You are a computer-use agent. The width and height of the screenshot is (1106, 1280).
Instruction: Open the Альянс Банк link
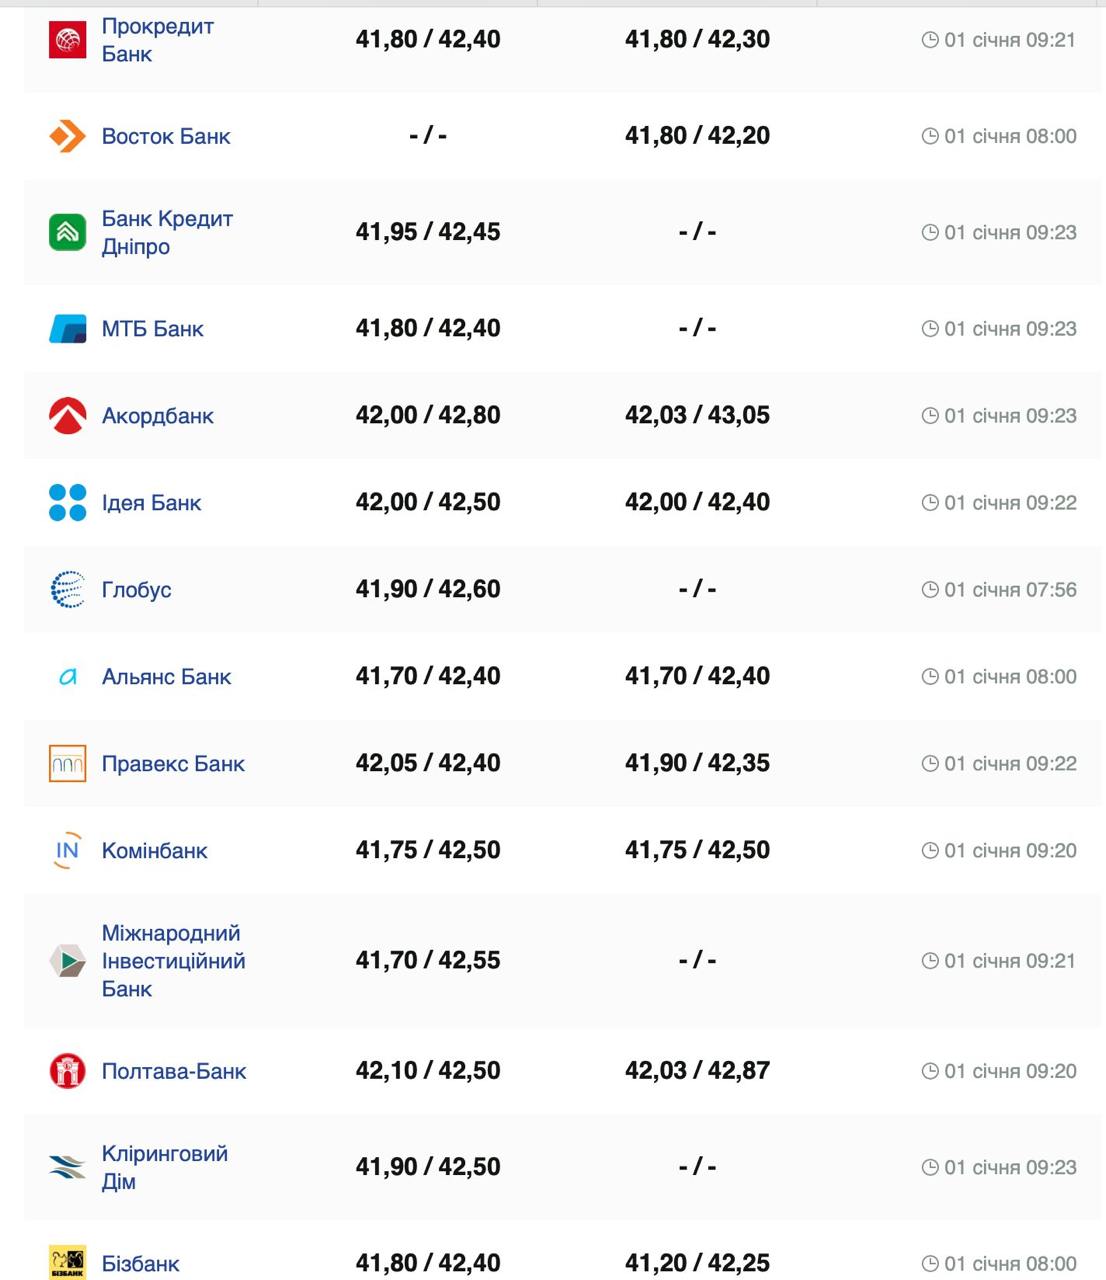click(166, 677)
